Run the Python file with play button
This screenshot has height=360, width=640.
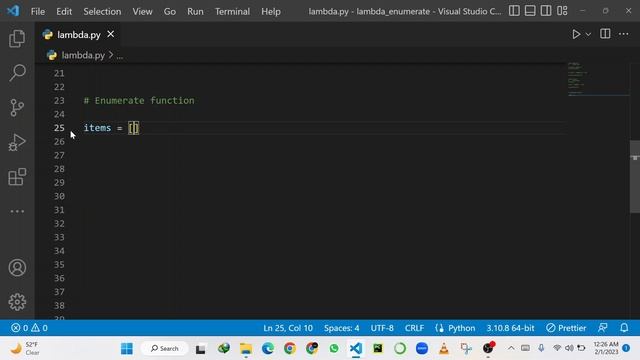576,34
